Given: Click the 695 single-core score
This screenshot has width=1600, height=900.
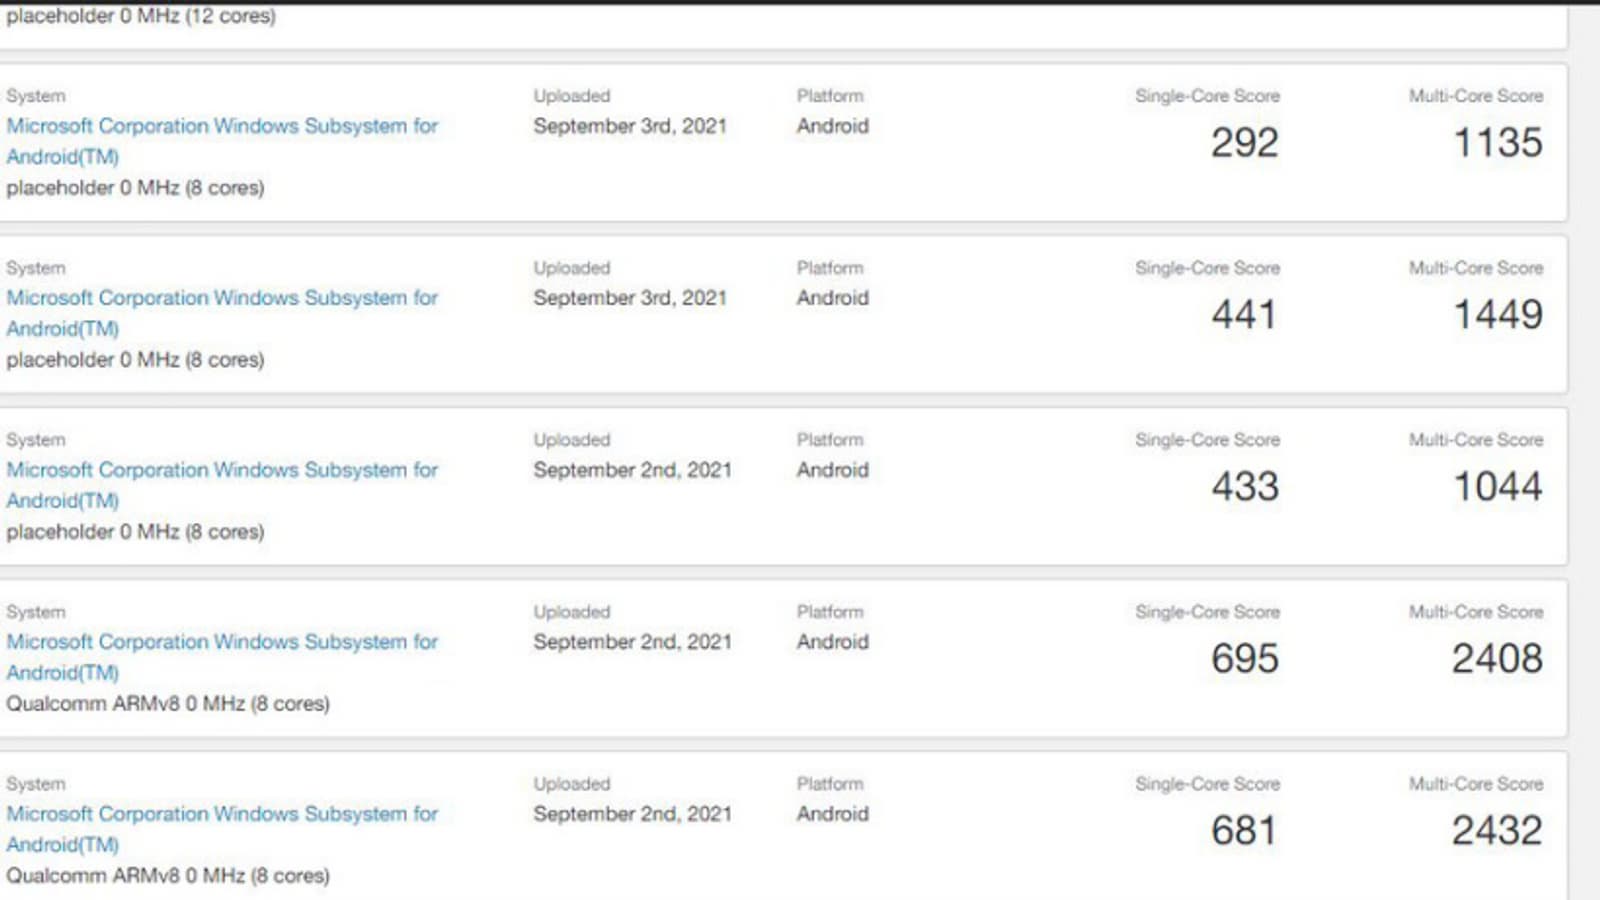Looking at the screenshot, I should 1244,659.
